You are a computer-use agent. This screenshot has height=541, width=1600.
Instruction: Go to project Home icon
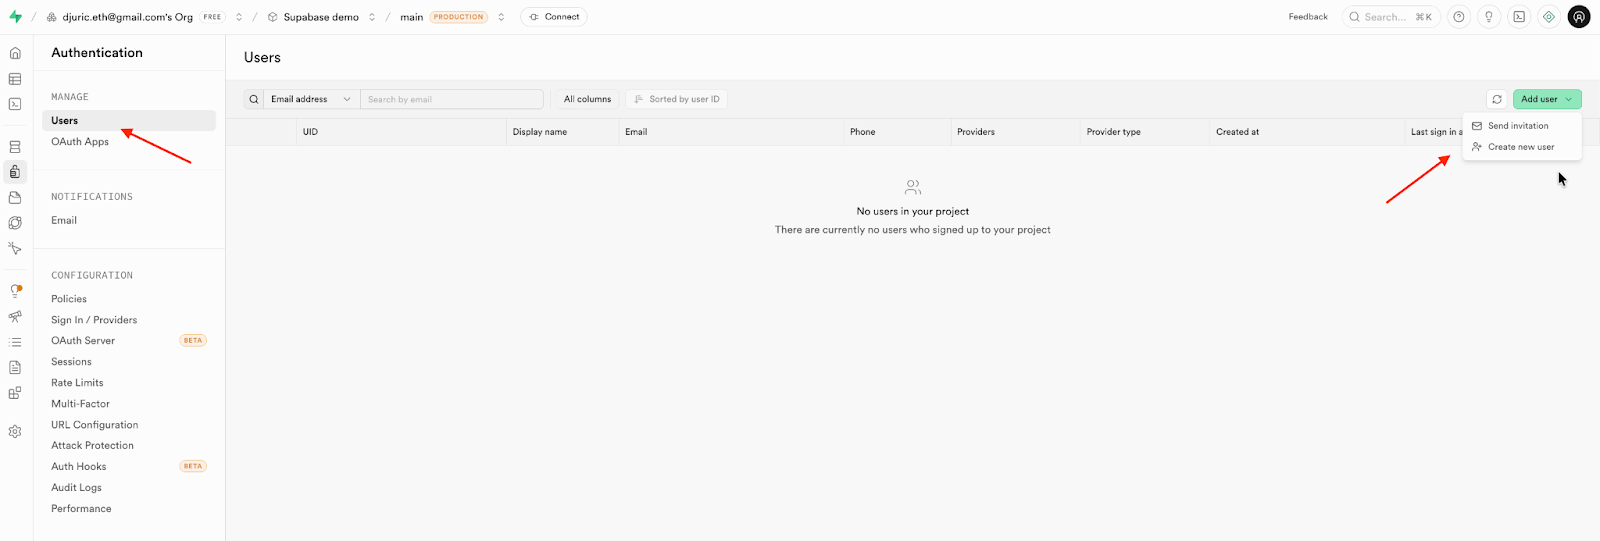tap(15, 53)
